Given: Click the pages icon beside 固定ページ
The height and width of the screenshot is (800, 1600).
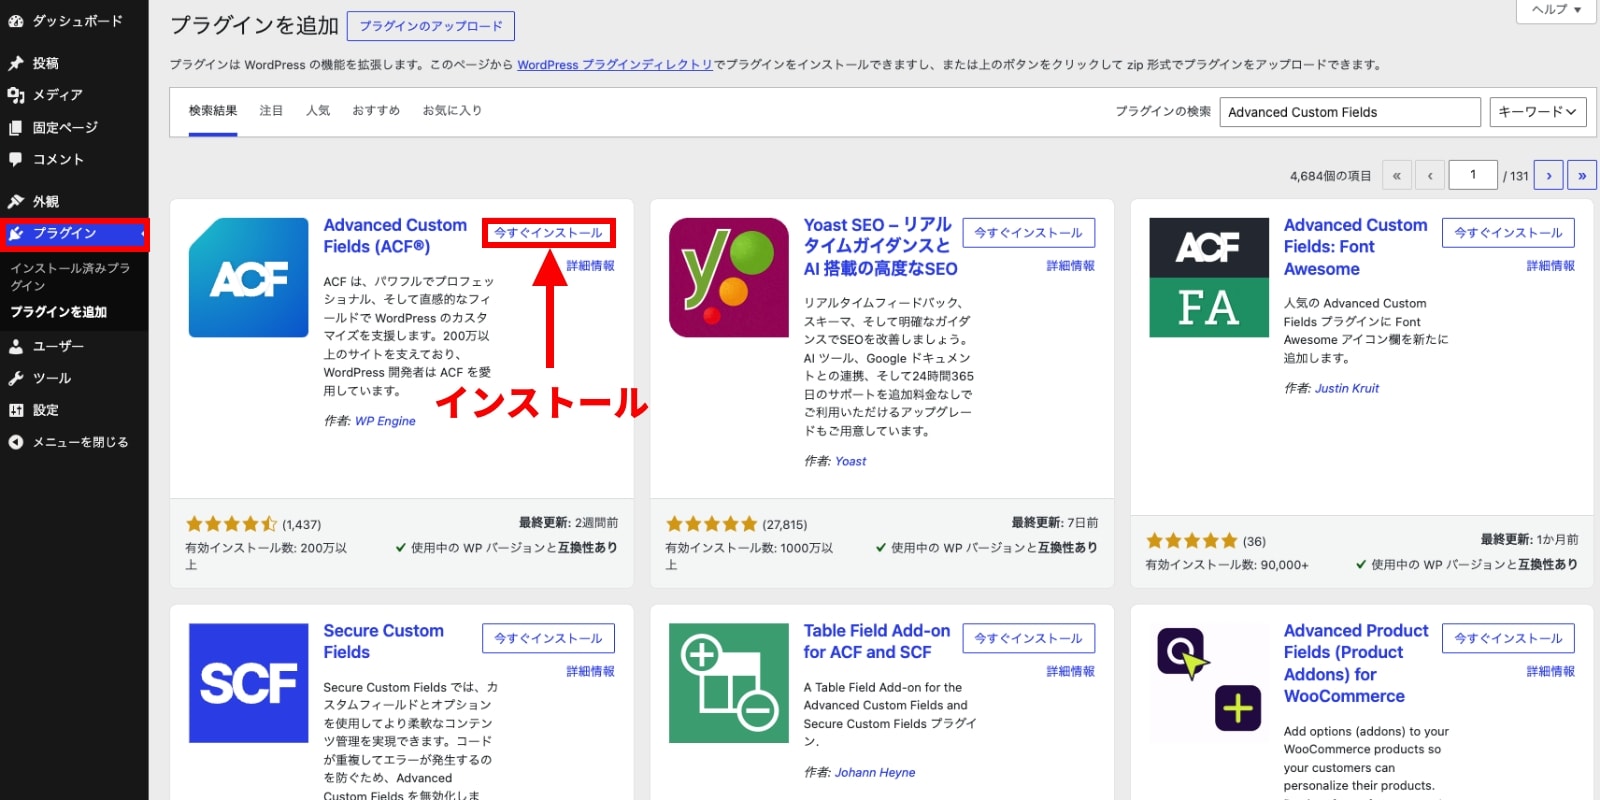Looking at the screenshot, I should pos(16,128).
